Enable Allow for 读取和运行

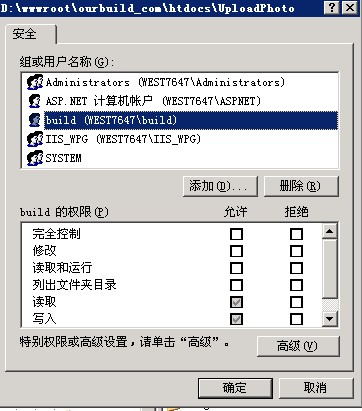(x=236, y=268)
